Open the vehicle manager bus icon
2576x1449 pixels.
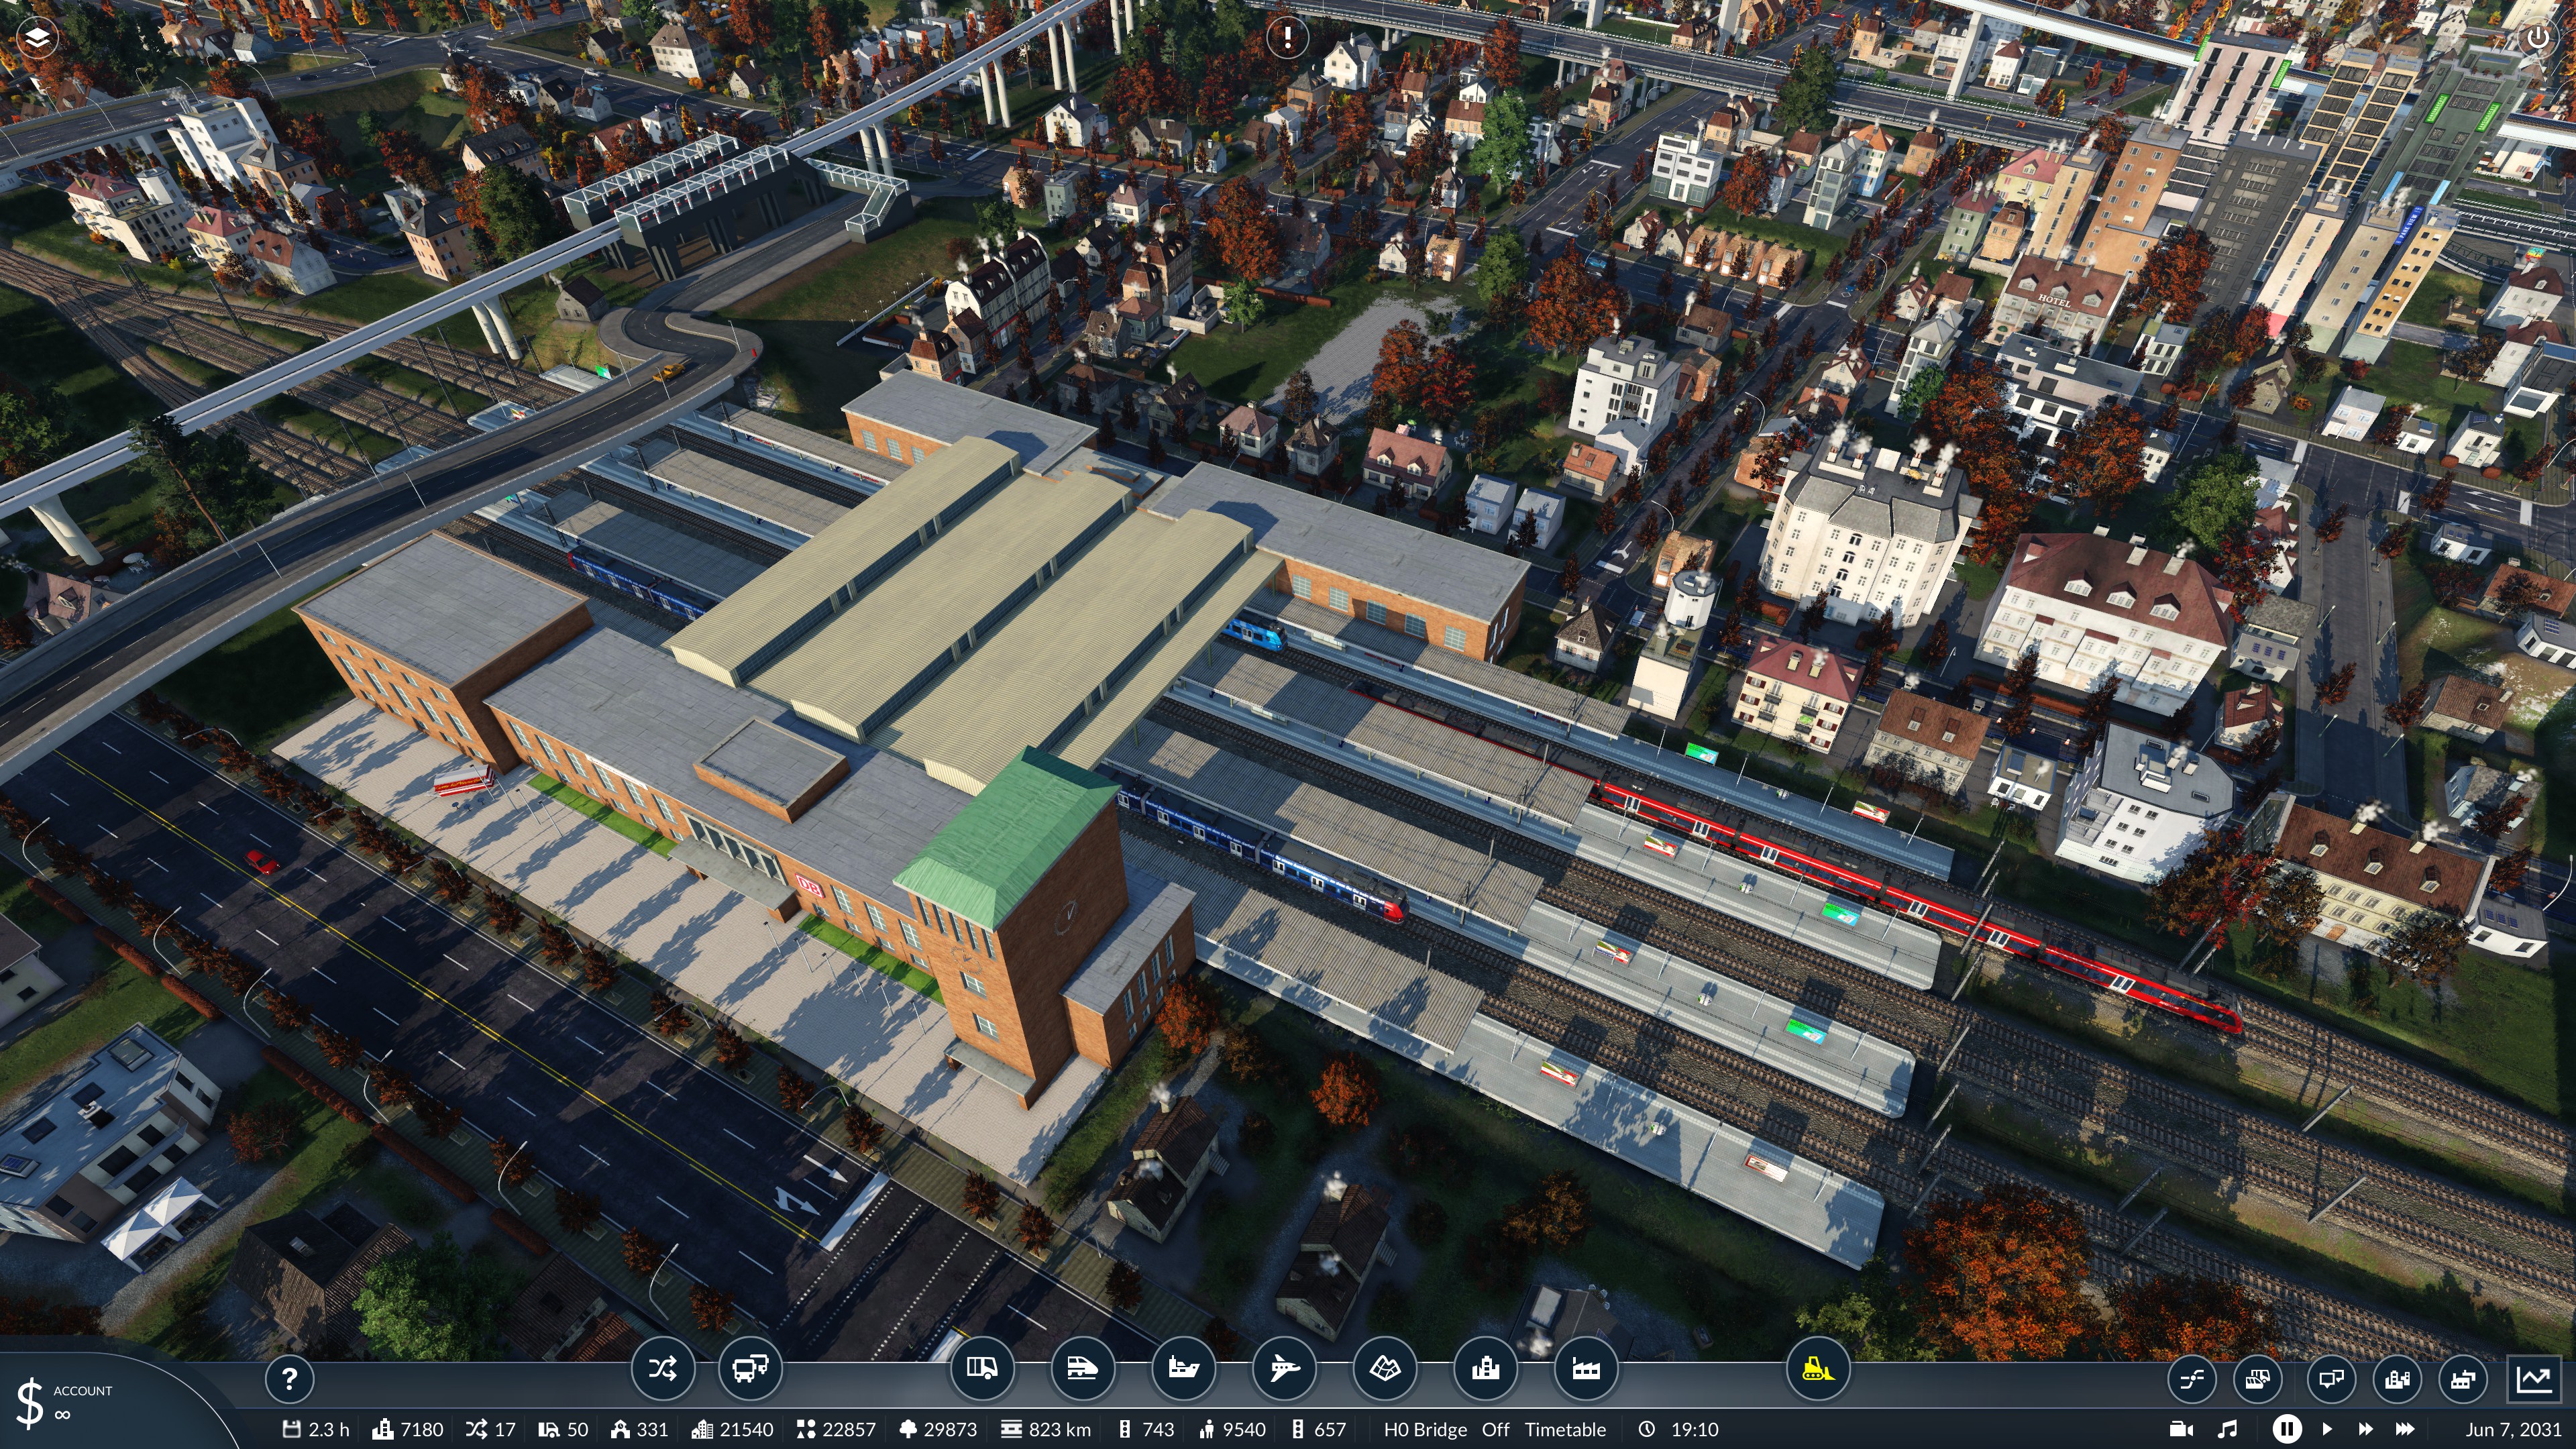(x=750, y=1368)
